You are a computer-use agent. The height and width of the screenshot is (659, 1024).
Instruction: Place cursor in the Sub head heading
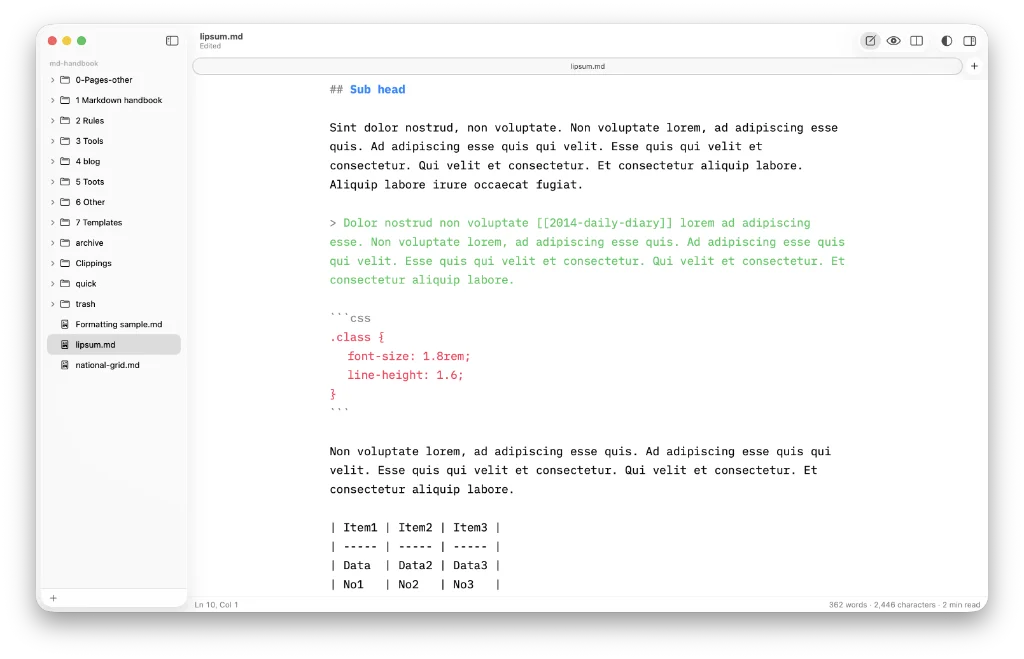[x=377, y=89]
